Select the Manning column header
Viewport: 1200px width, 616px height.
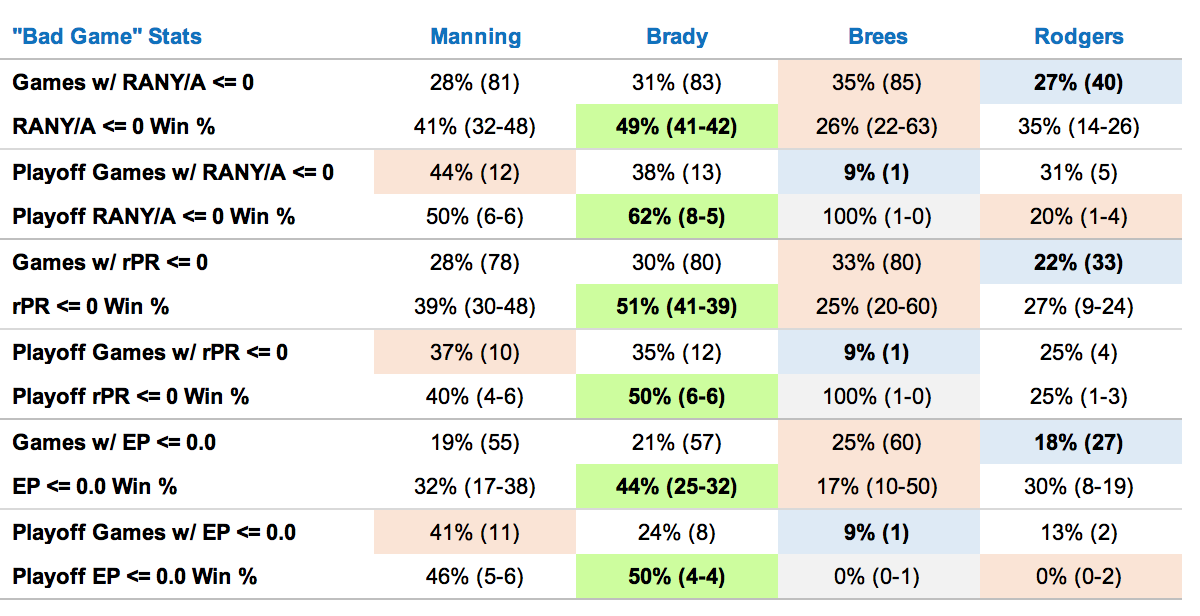tap(476, 37)
